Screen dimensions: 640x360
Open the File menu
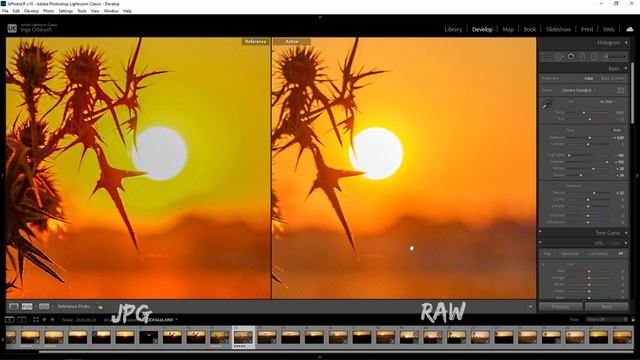point(5,11)
